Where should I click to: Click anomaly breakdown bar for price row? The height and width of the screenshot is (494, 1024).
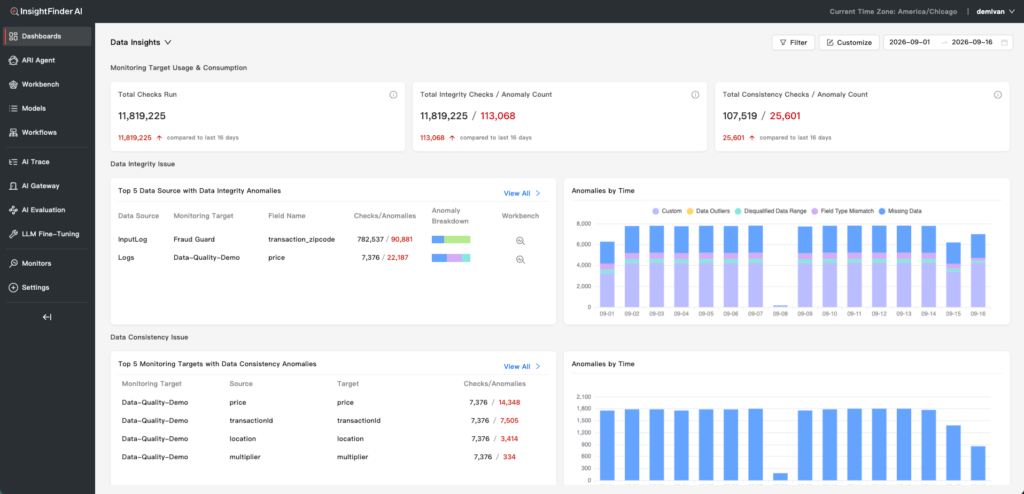click(x=451, y=258)
